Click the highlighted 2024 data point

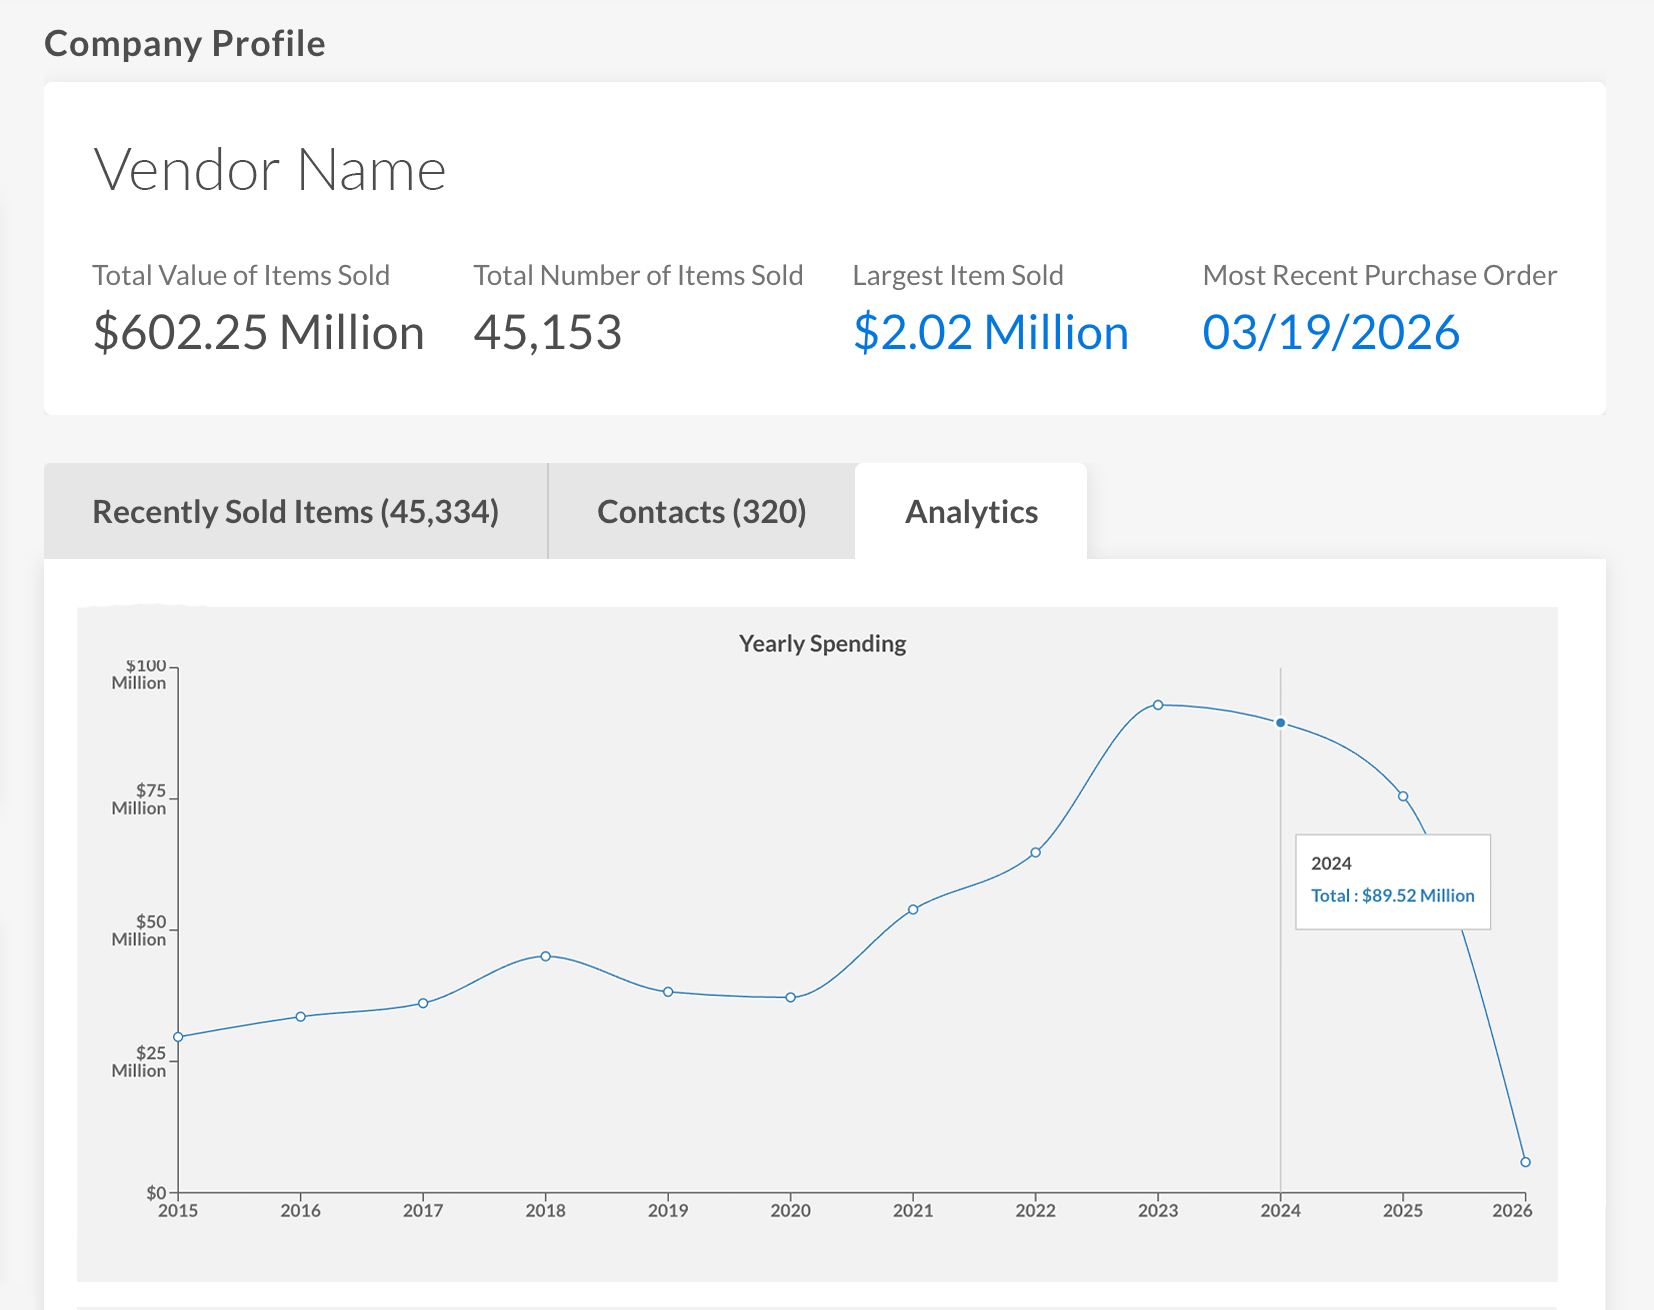[1281, 723]
